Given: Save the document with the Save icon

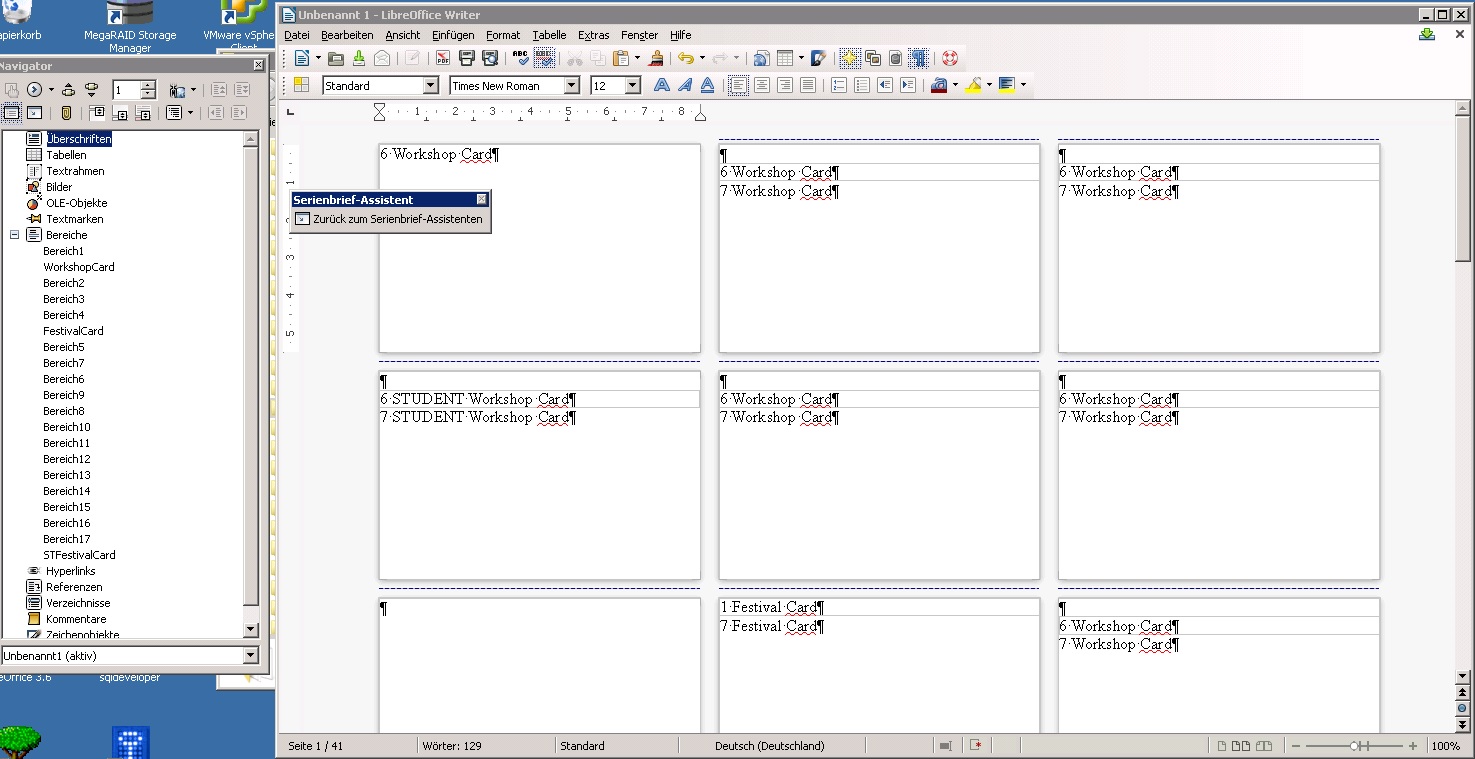Looking at the screenshot, I should pos(359,58).
